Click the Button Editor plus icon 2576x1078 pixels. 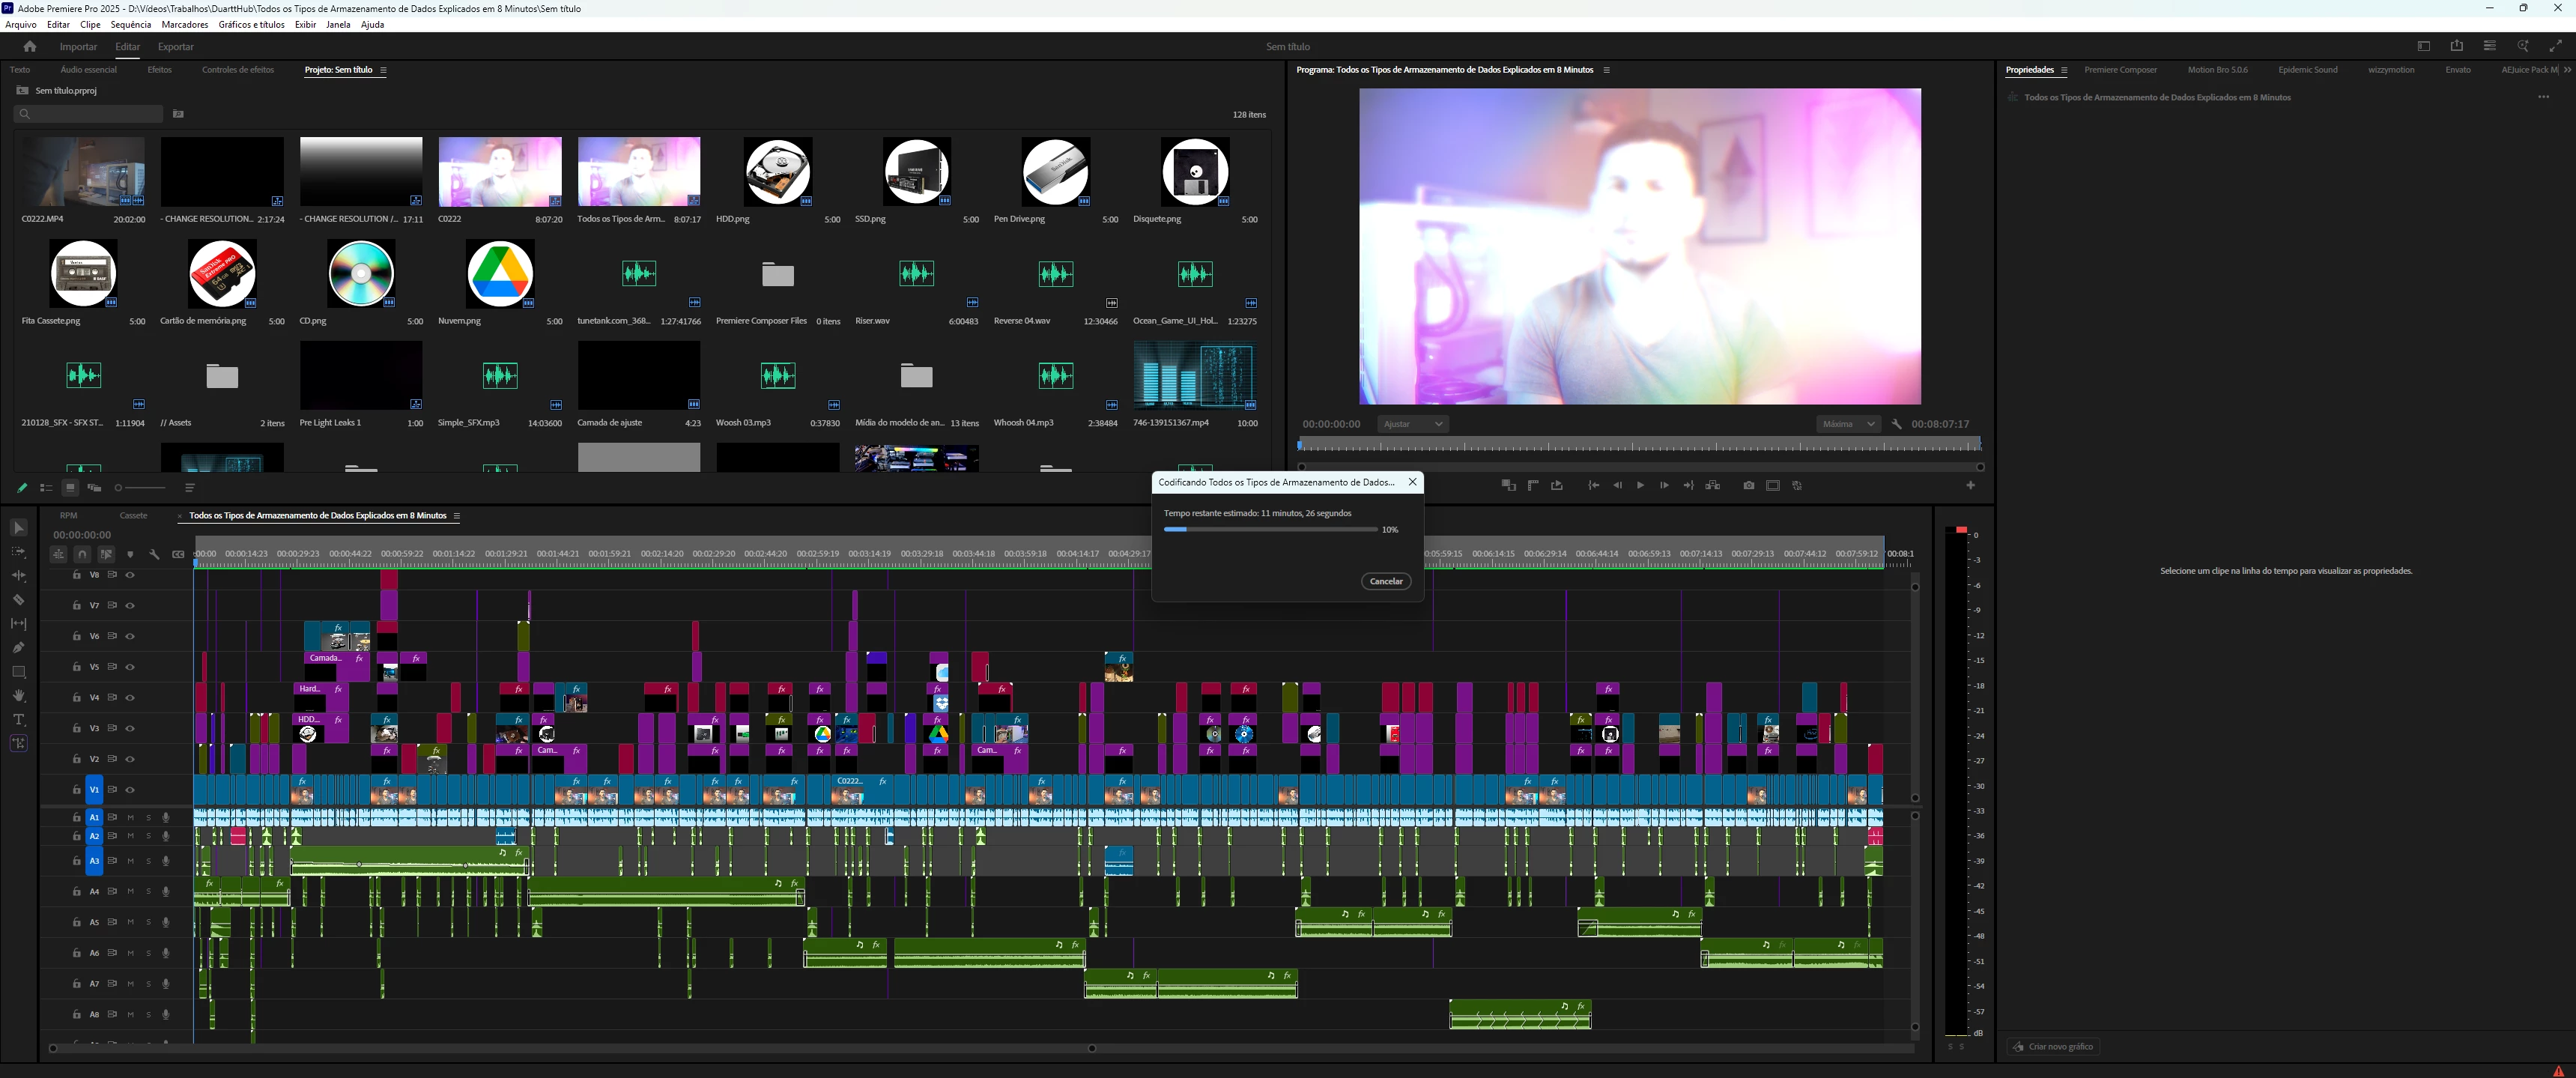[x=1970, y=486]
